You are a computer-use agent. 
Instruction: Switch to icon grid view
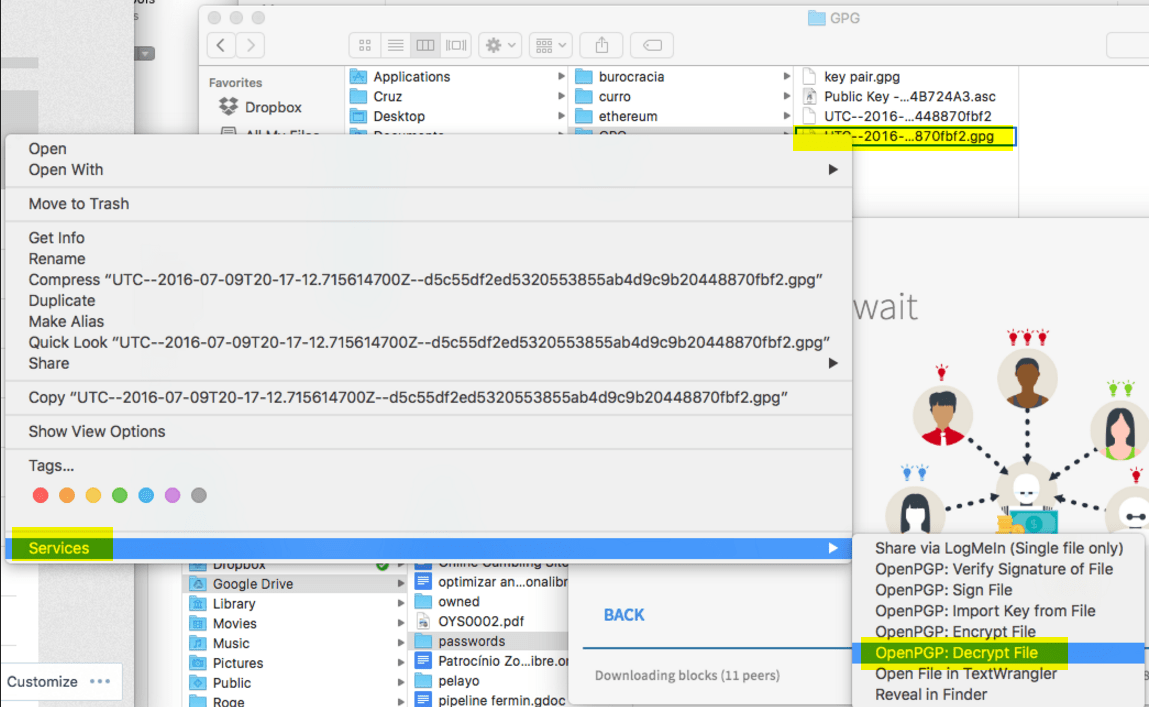point(365,45)
